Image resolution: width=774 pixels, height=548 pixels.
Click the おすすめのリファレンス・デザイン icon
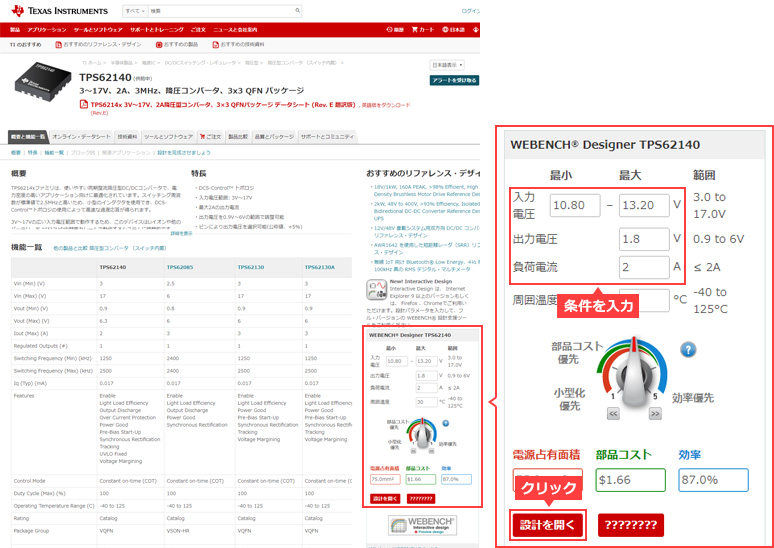pyautogui.click(x=58, y=44)
